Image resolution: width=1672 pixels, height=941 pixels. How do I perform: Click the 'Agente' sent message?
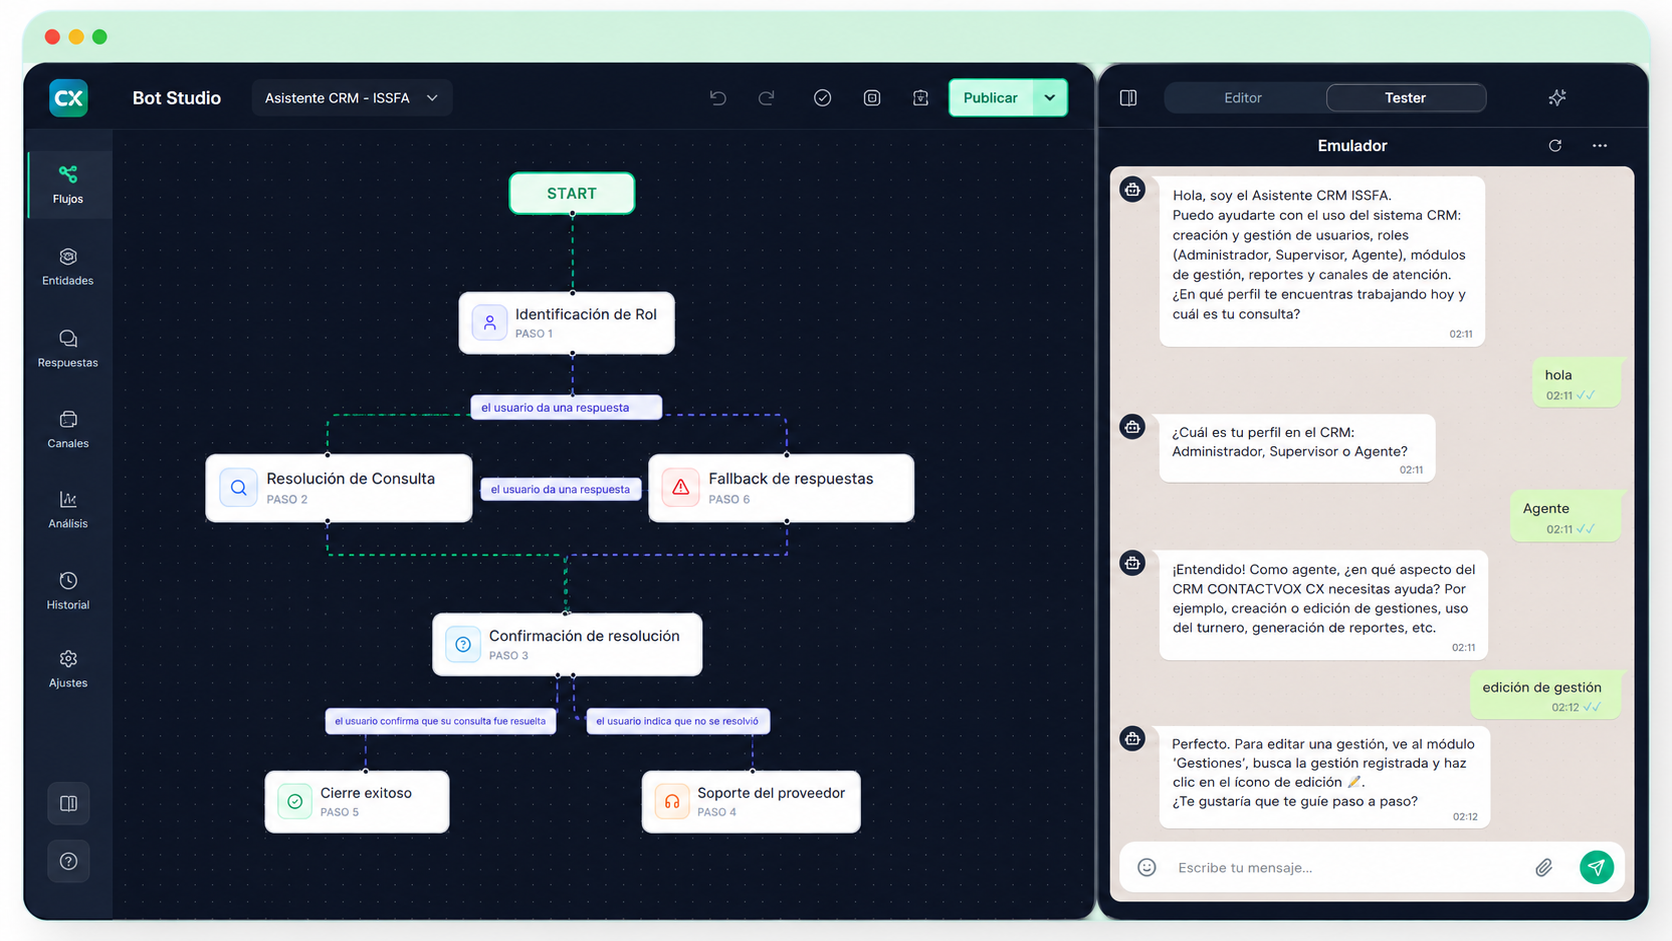pyautogui.click(x=1565, y=517)
